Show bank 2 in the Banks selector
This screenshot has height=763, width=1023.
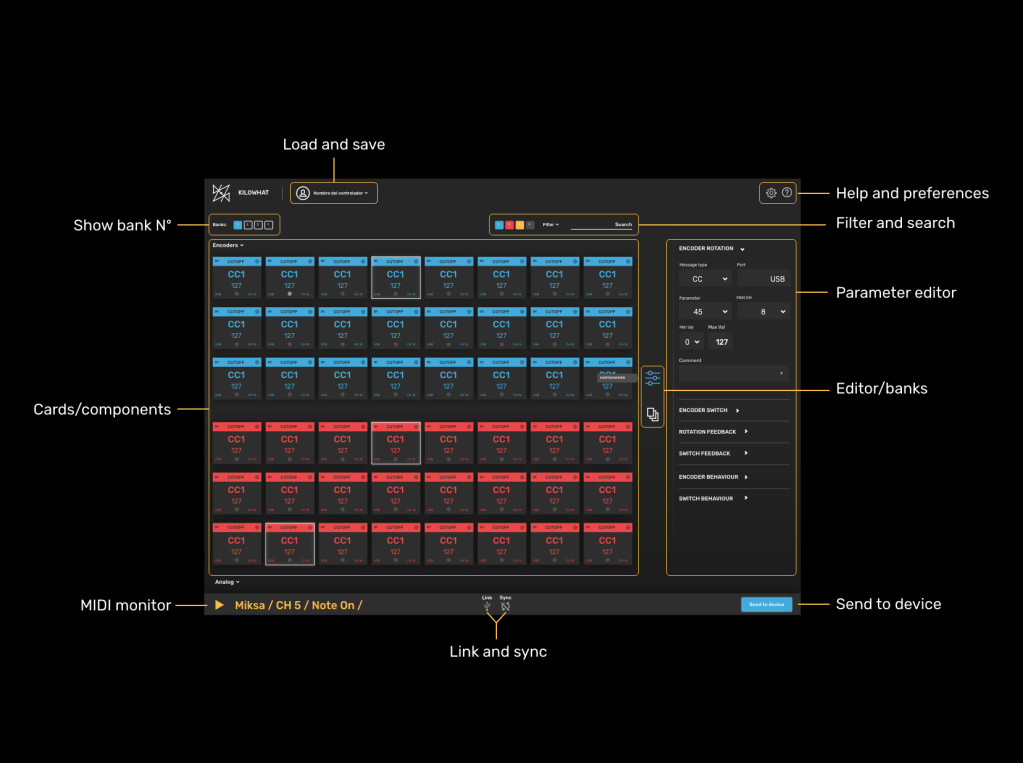(x=248, y=225)
